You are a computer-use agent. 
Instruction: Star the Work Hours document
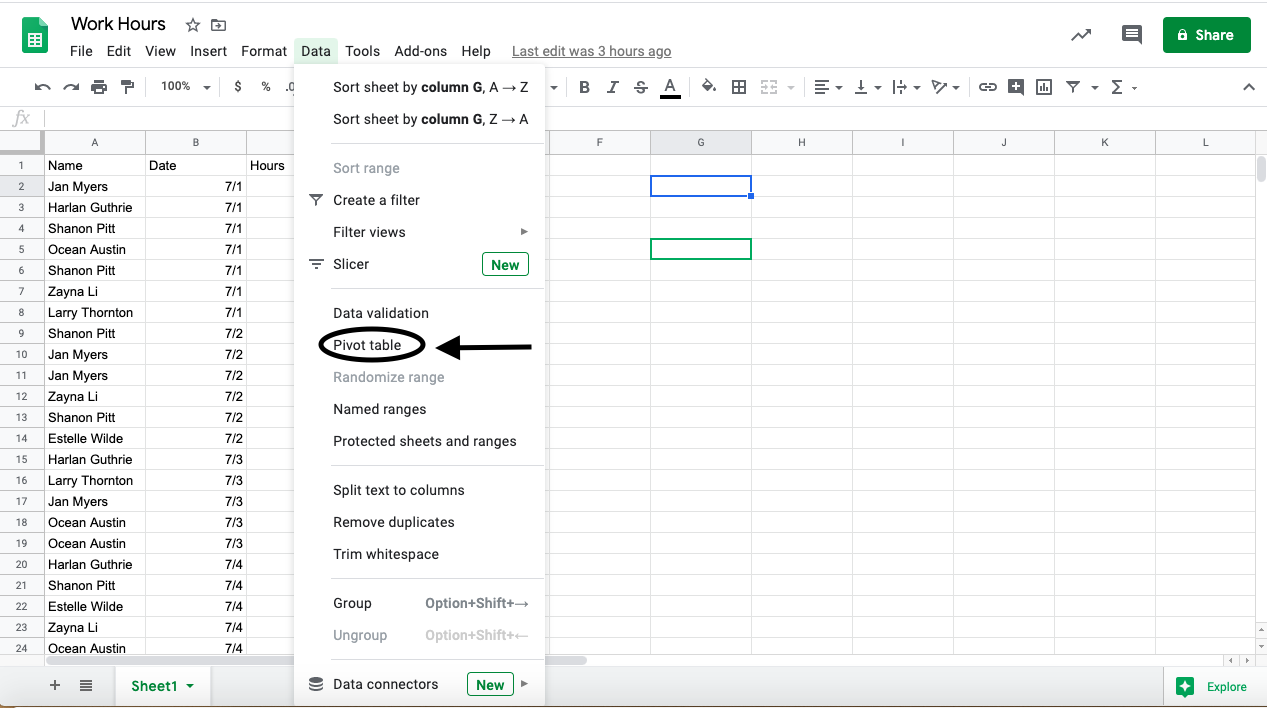[x=193, y=25]
